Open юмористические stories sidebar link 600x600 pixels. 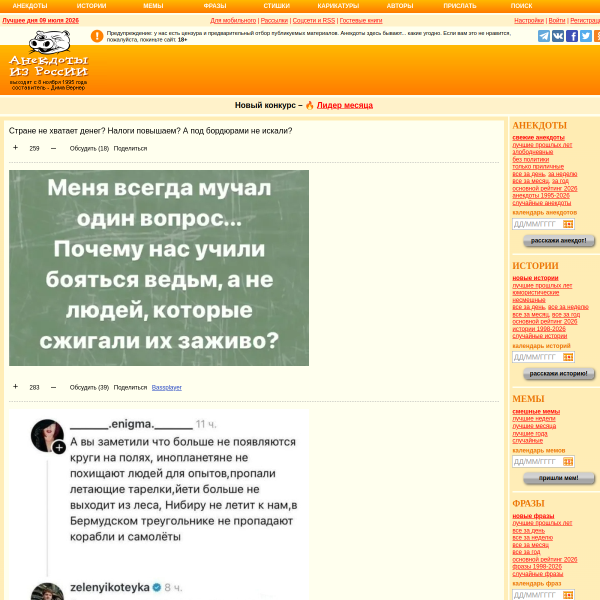click(536, 293)
